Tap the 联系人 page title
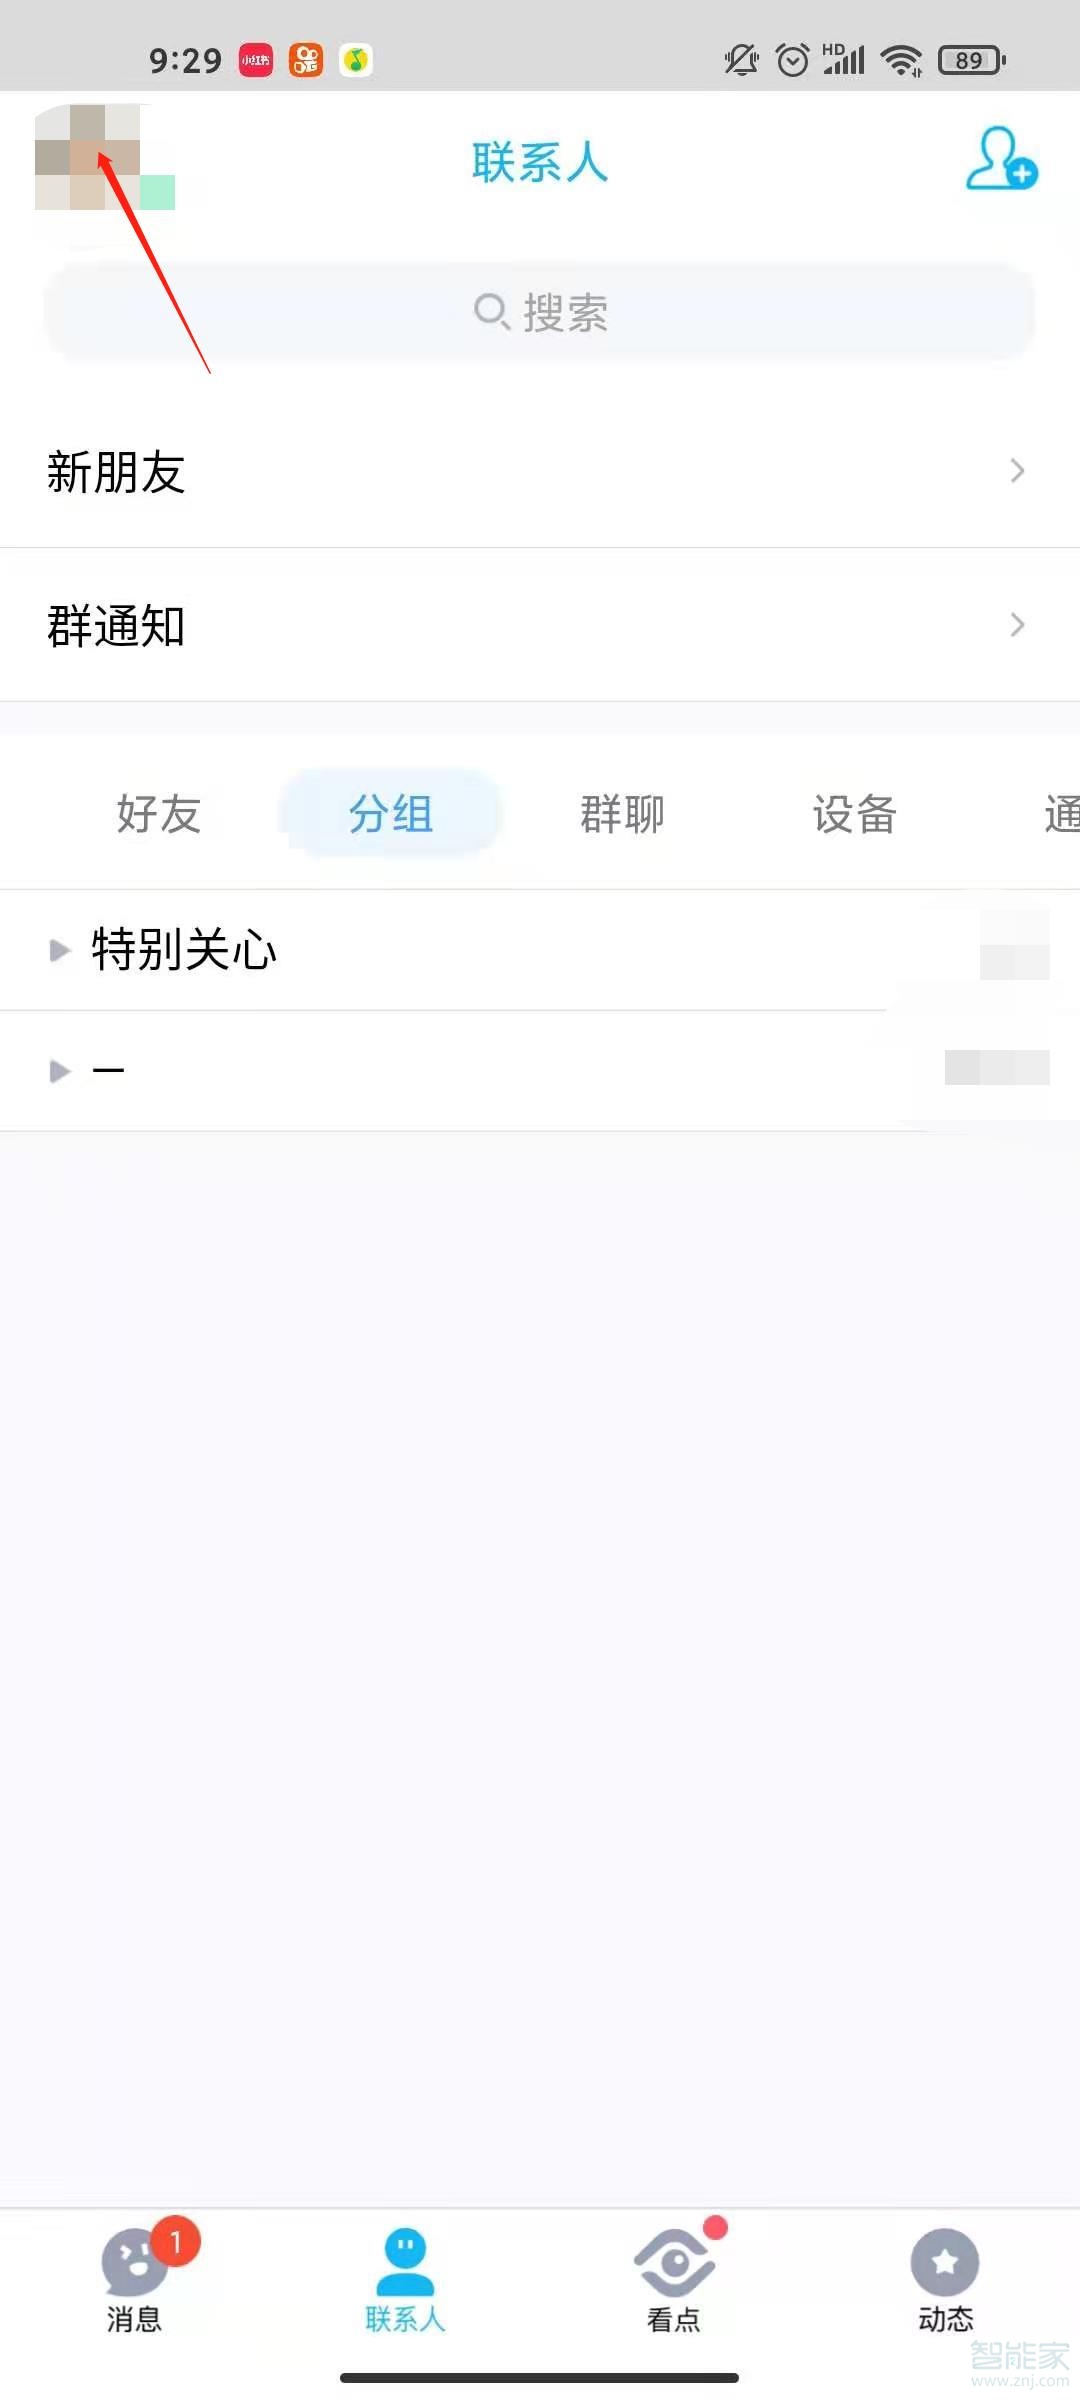The height and width of the screenshot is (2400, 1080). (540, 162)
